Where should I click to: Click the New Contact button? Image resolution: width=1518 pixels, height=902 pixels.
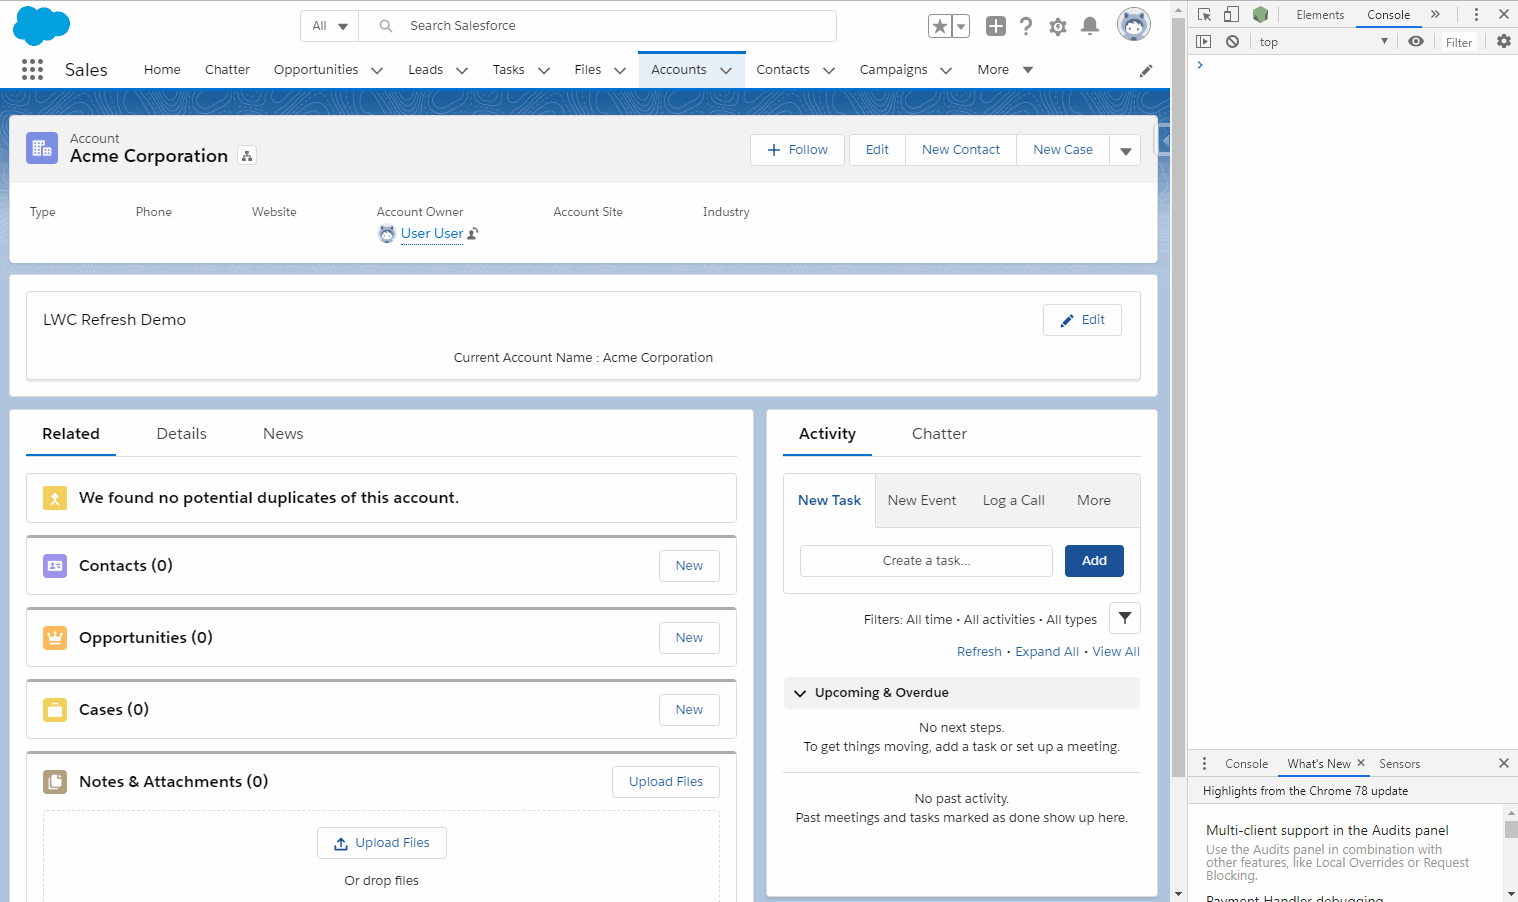click(x=961, y=150)
